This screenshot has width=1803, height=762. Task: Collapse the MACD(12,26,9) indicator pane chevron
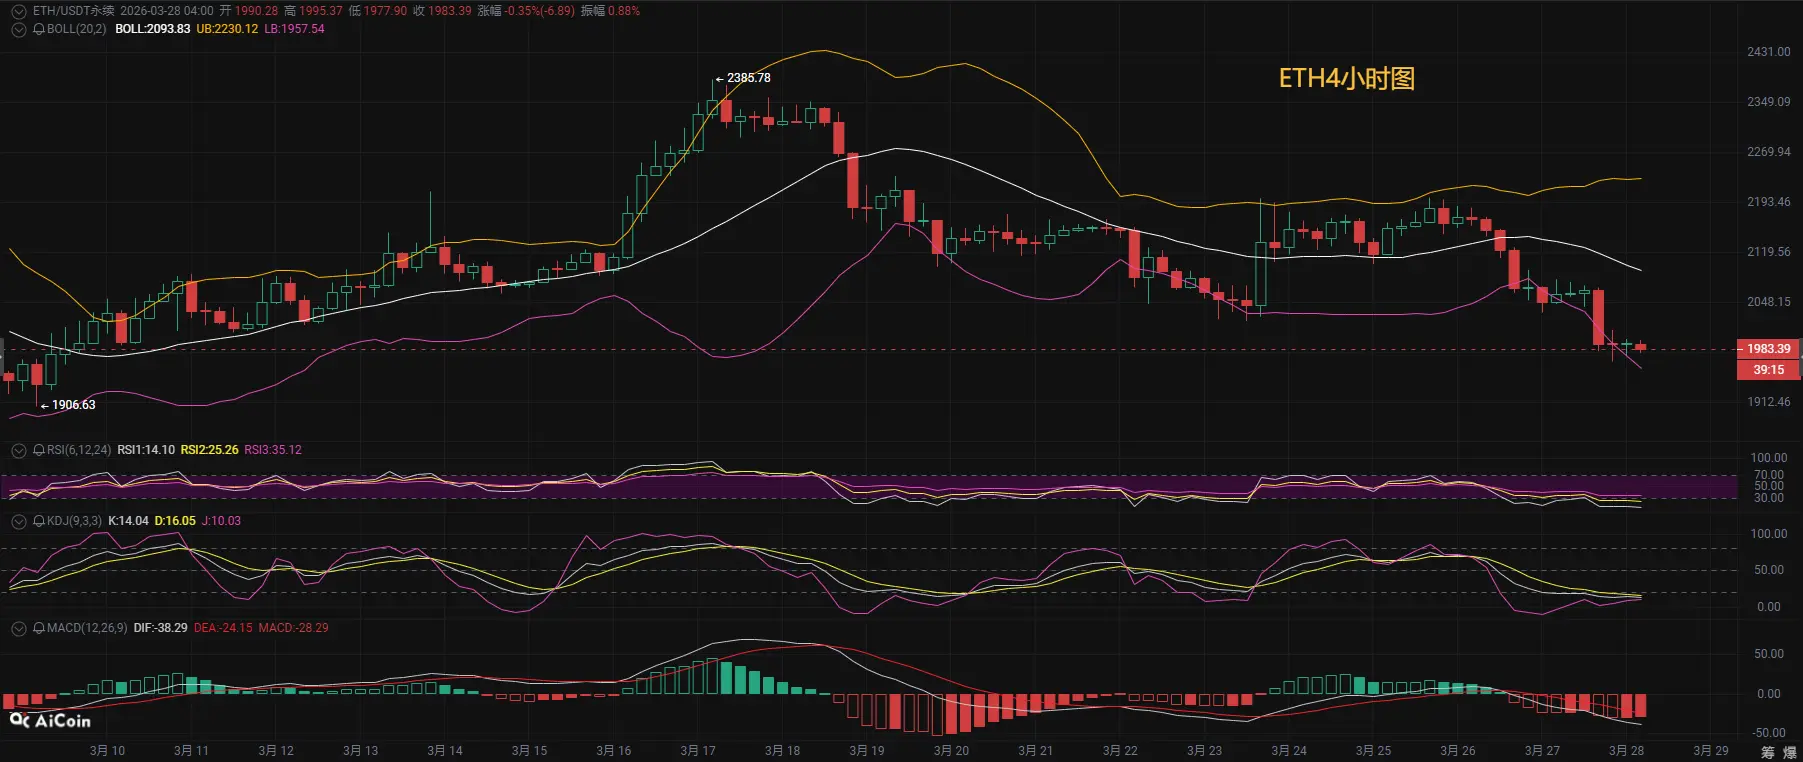(18, 628)
